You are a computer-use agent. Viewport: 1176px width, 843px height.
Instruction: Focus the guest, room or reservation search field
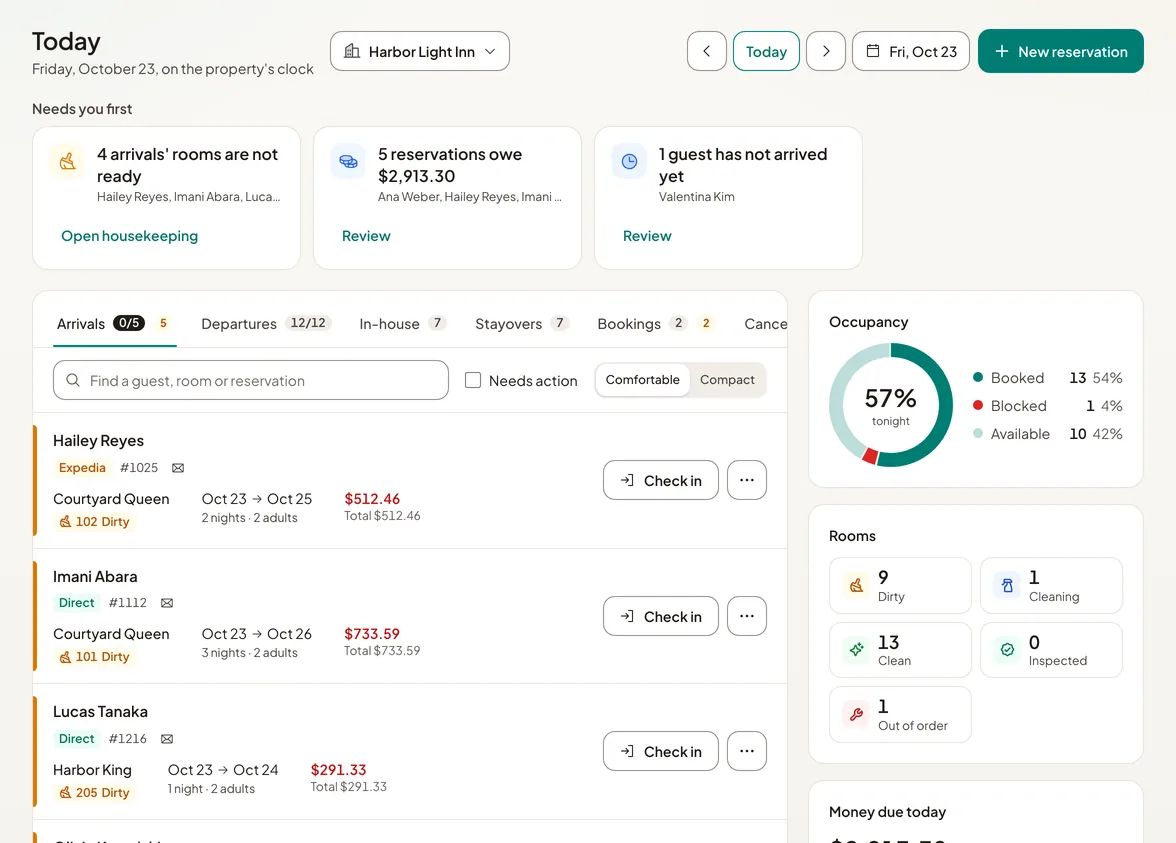click(251, 380)
